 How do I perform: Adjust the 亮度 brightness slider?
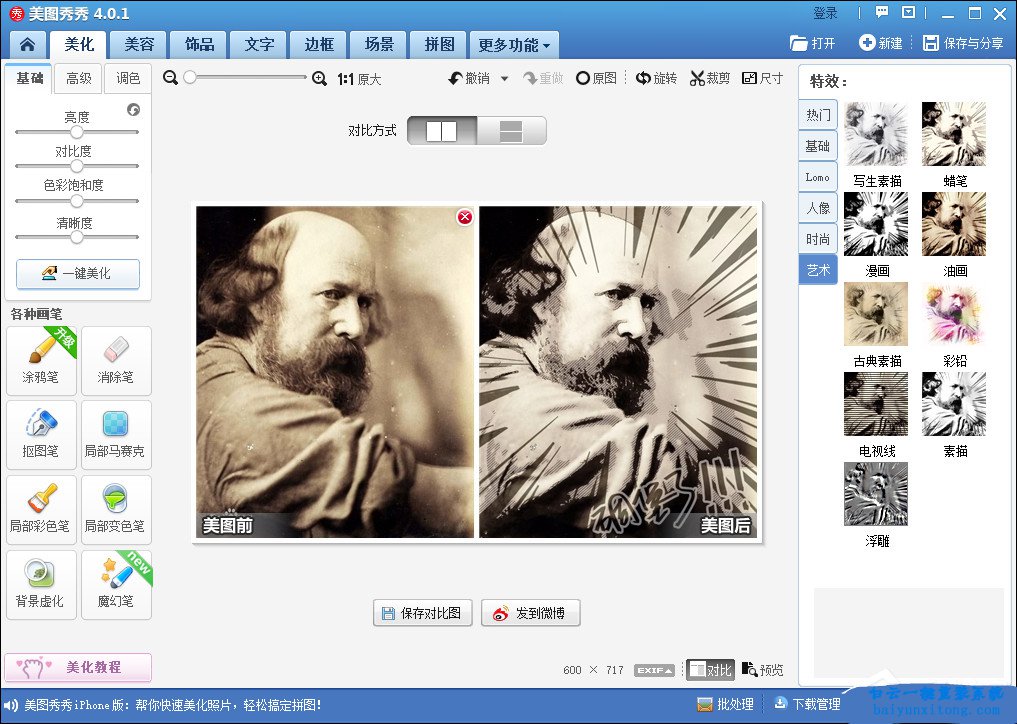tap(77, 130)
